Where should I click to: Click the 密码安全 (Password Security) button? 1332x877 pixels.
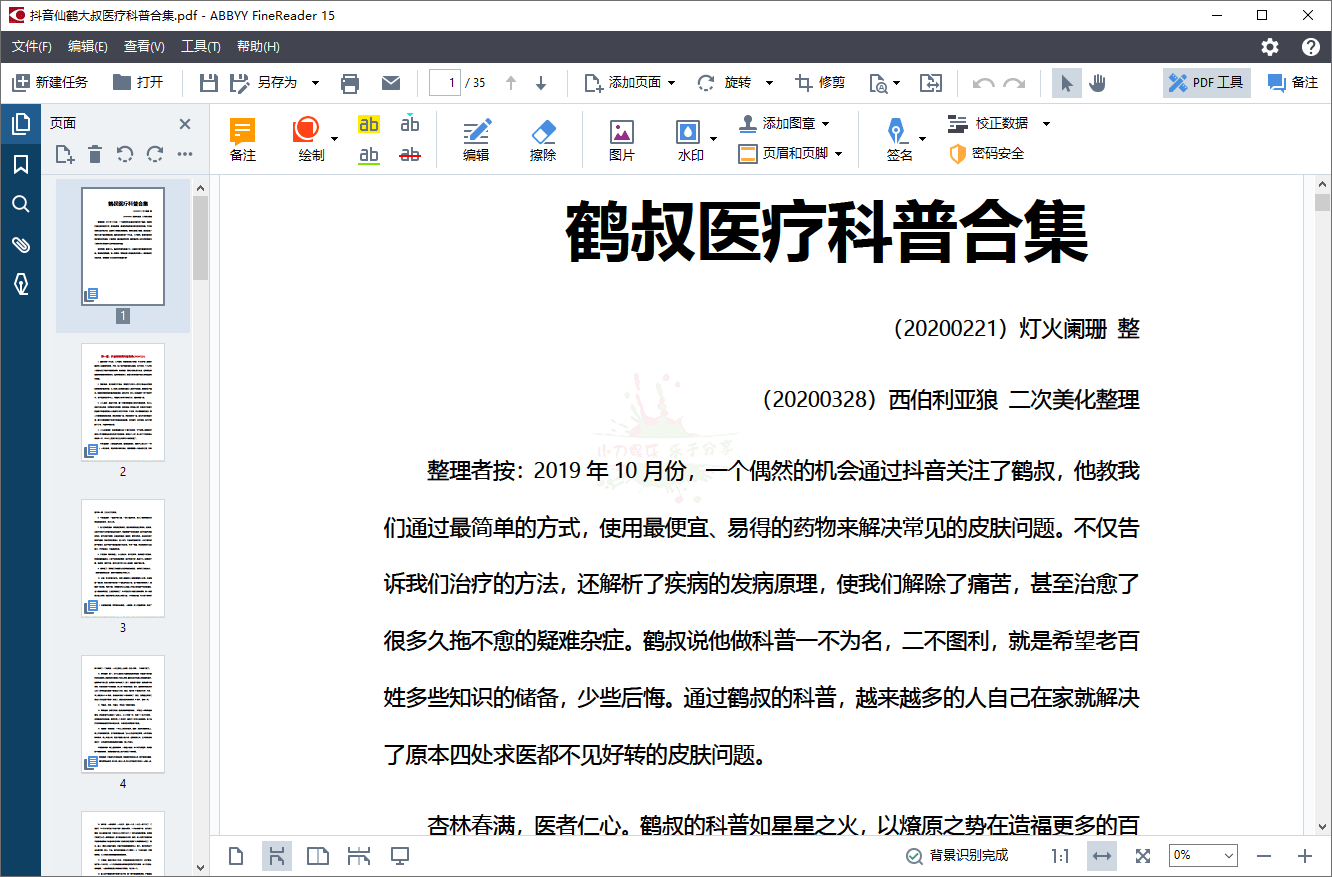click(x=987, y=154)
